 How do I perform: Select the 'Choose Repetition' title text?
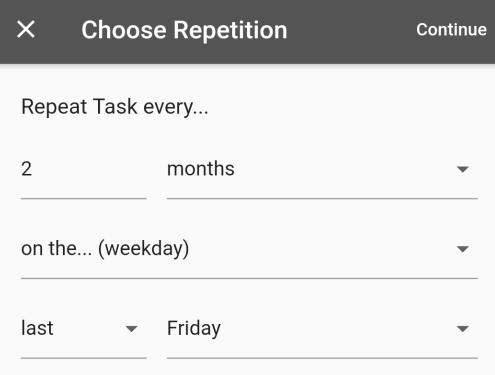point(184,30)
